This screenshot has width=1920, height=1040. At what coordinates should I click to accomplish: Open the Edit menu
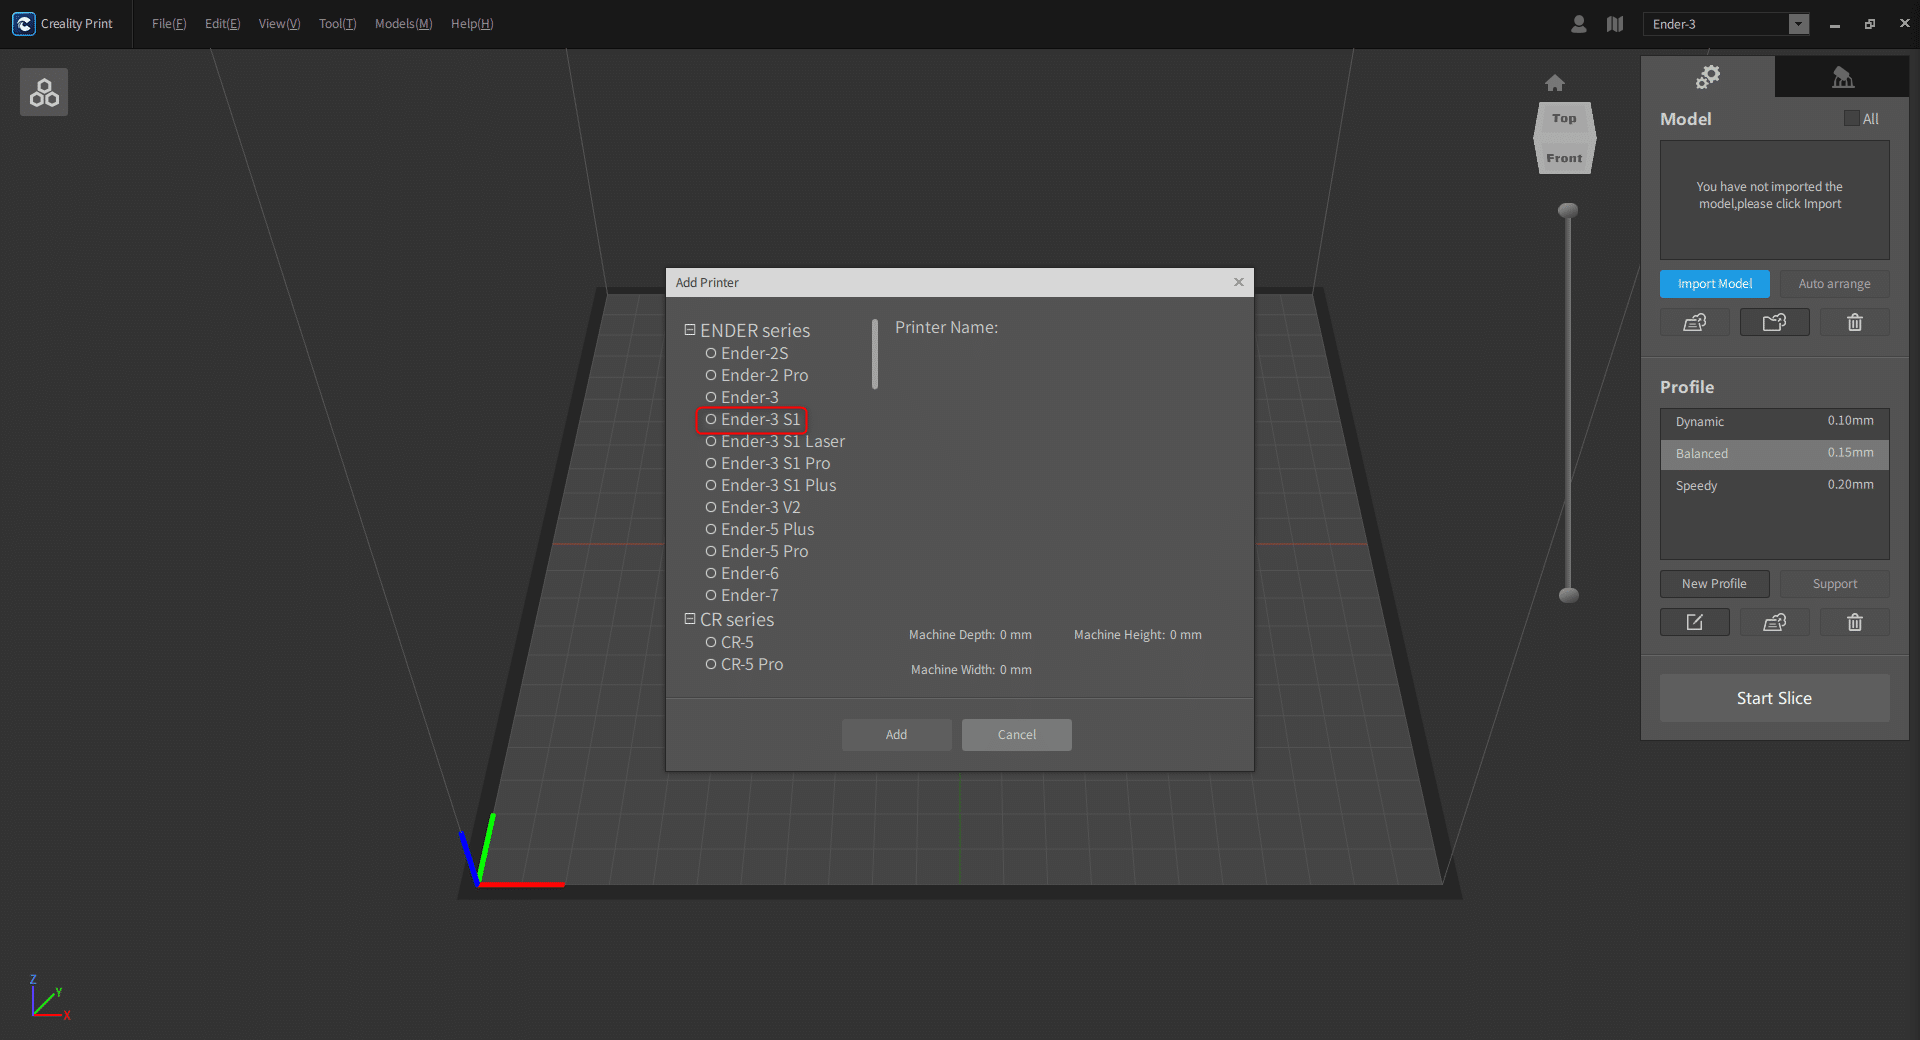[222, 24]
